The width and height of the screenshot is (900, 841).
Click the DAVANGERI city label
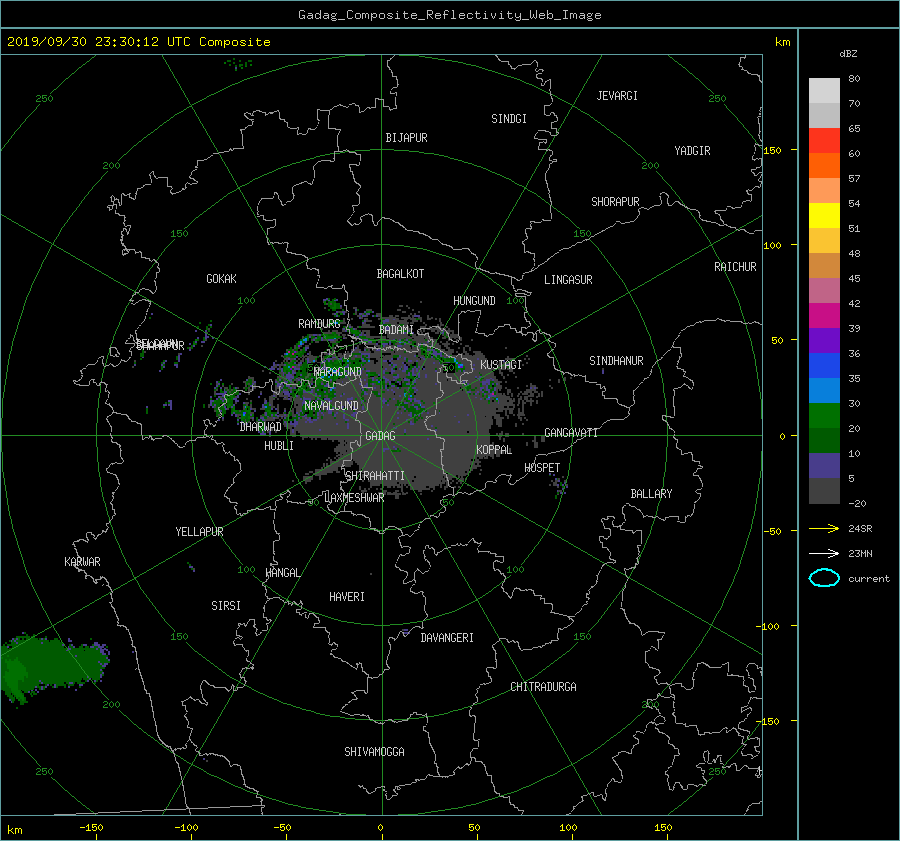pos(447,638)
